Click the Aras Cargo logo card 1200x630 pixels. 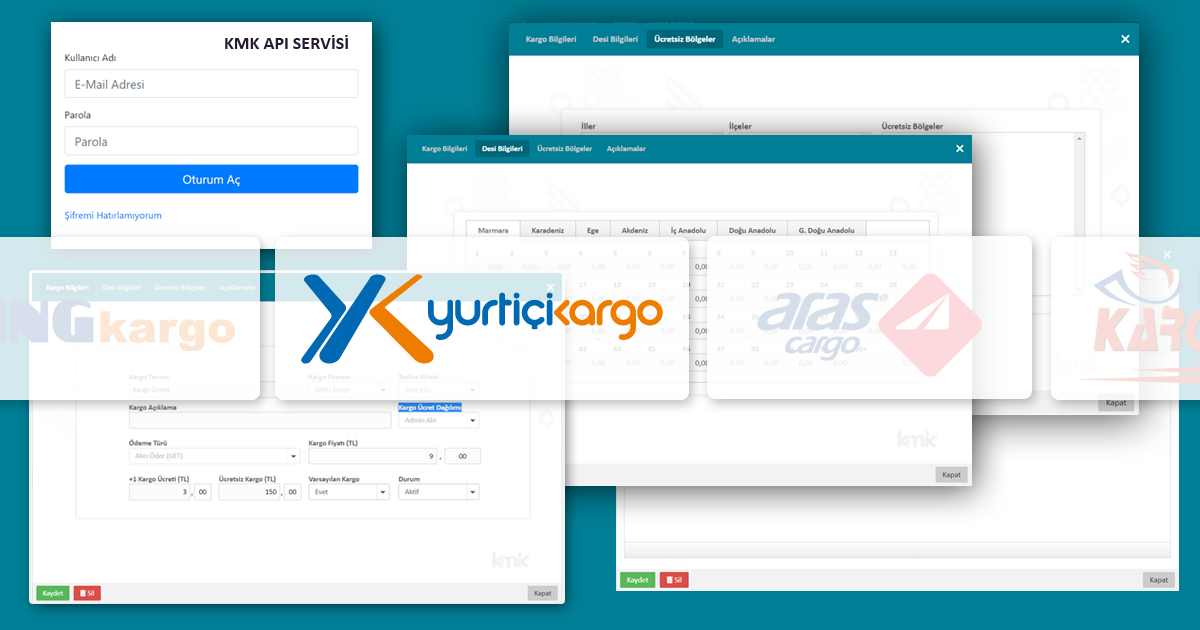(x=869, y=318)
